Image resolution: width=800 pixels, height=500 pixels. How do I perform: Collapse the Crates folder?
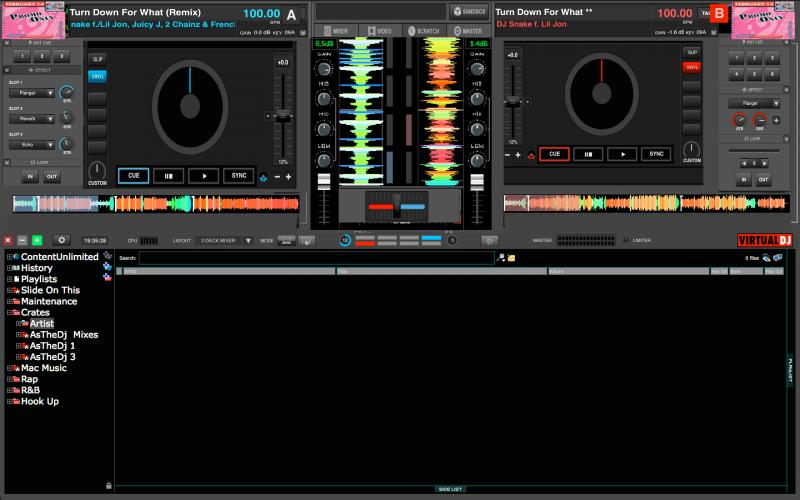[9, 313]
